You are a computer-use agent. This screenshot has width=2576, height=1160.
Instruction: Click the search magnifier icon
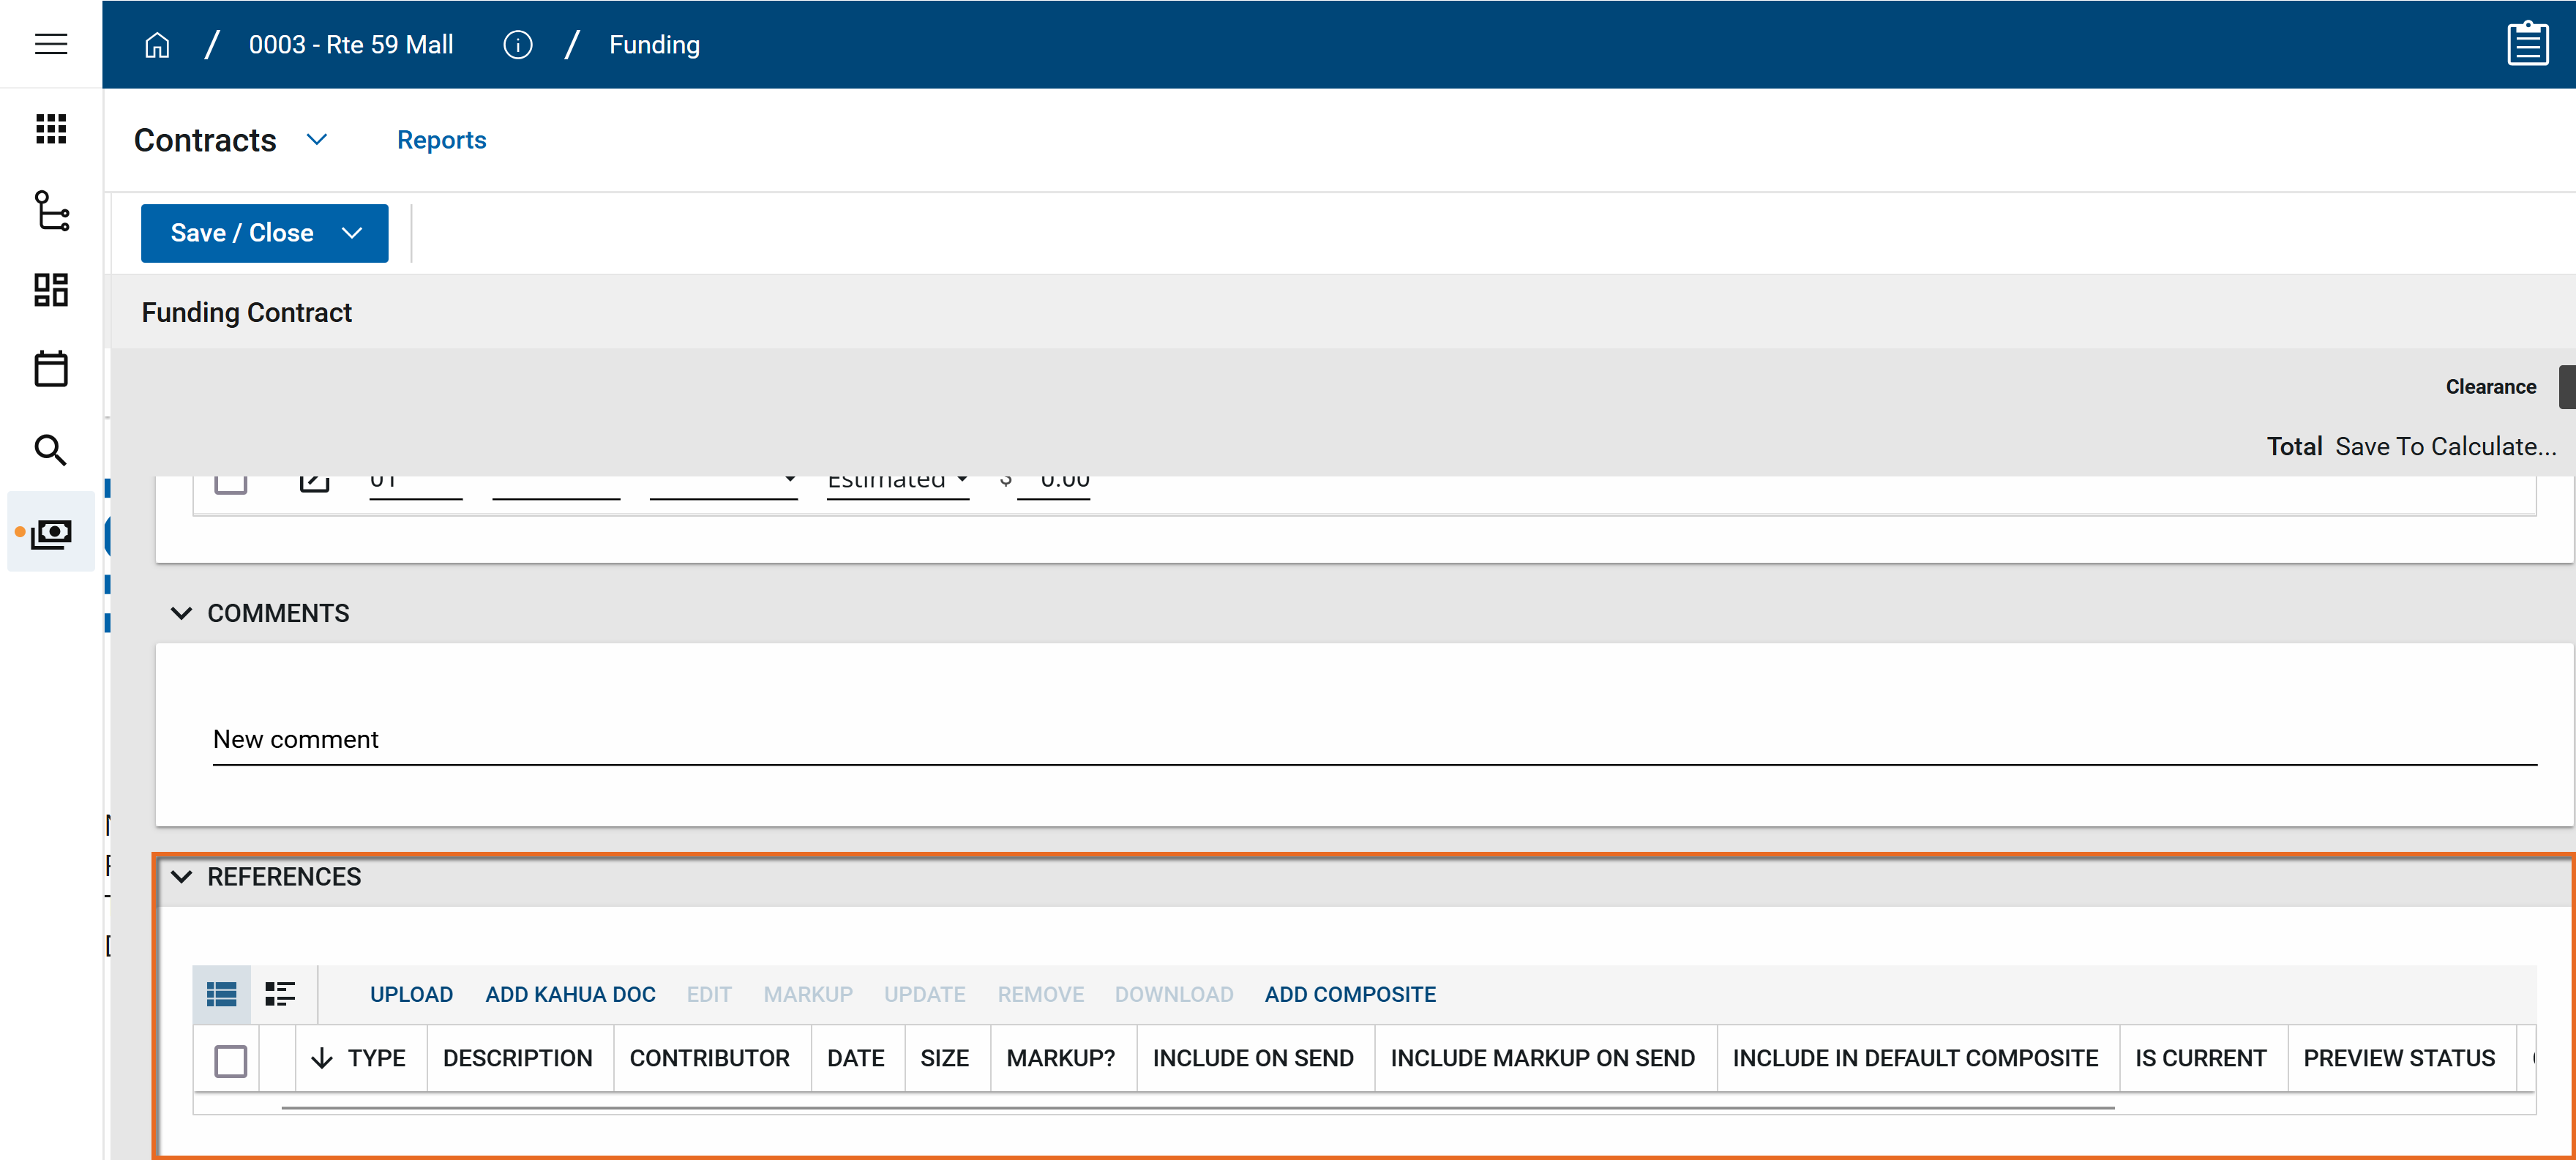point(51,450)
